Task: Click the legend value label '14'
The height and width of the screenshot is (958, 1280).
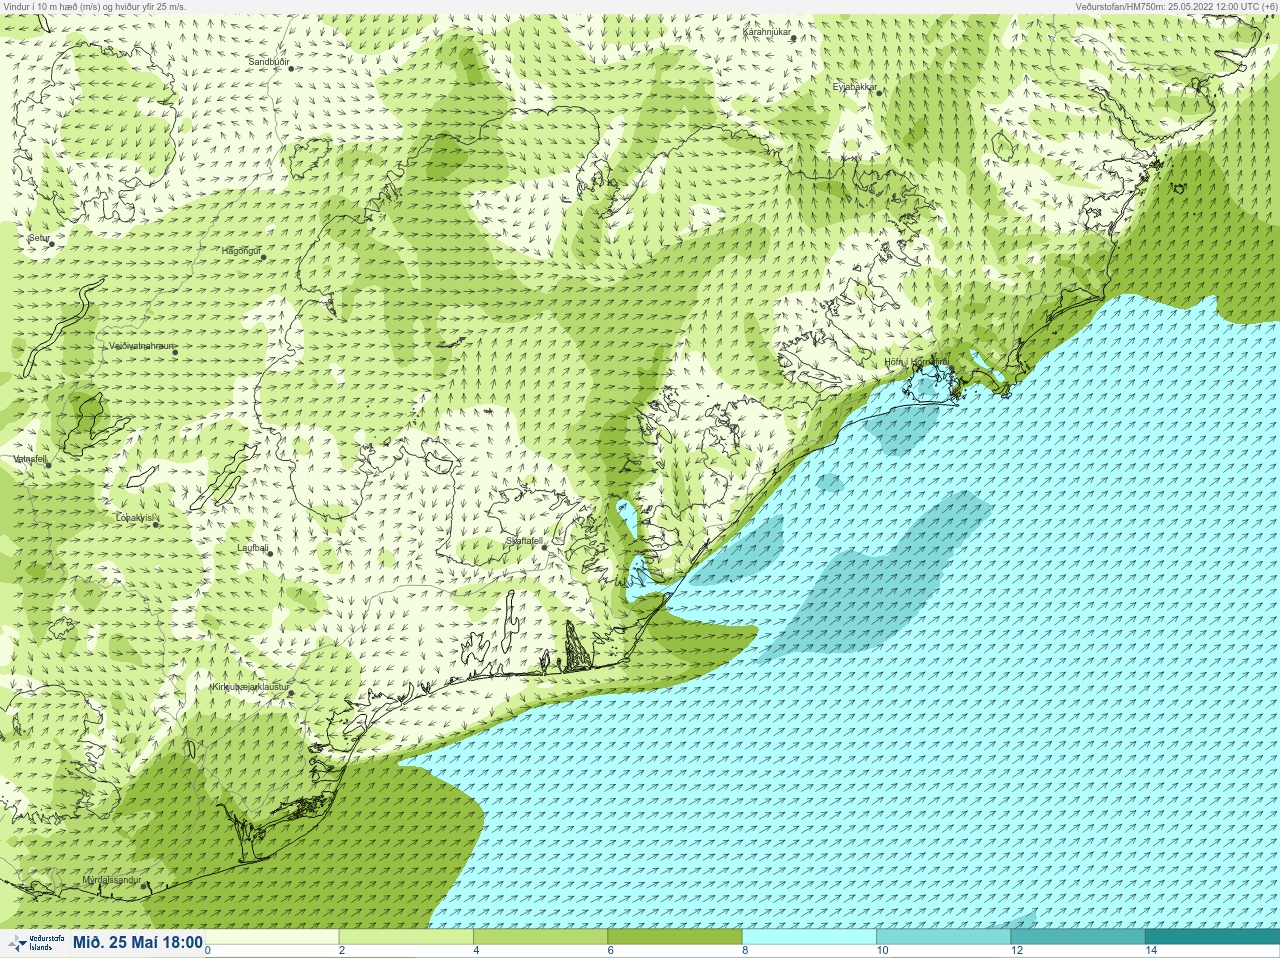Action: (1151, 951)
